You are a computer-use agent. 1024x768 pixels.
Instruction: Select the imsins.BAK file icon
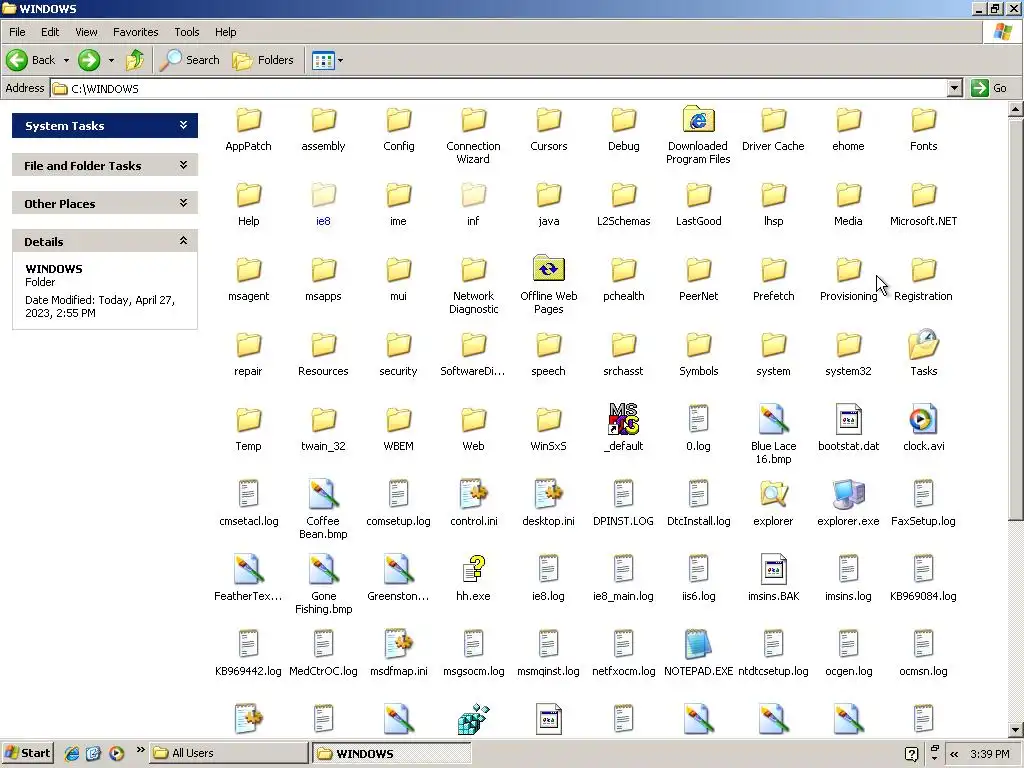coord(773,569)
